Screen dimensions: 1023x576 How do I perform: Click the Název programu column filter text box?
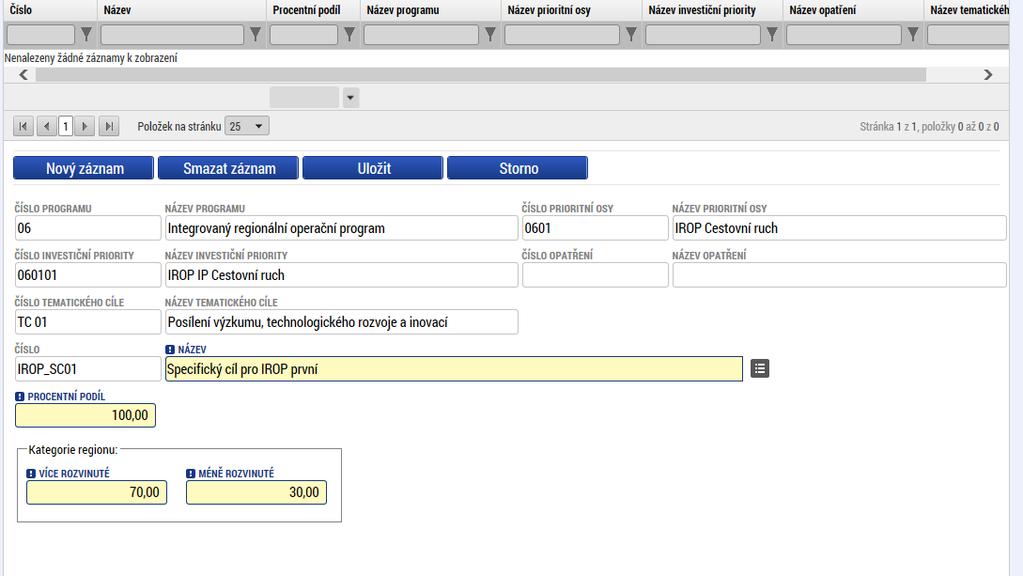(421, 35)
